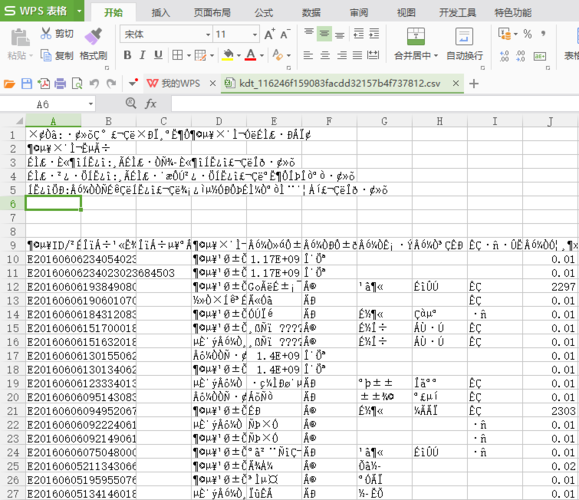Click the Print icon in quick toolbar
Screen dimensions: 579x500
[60, 84]
